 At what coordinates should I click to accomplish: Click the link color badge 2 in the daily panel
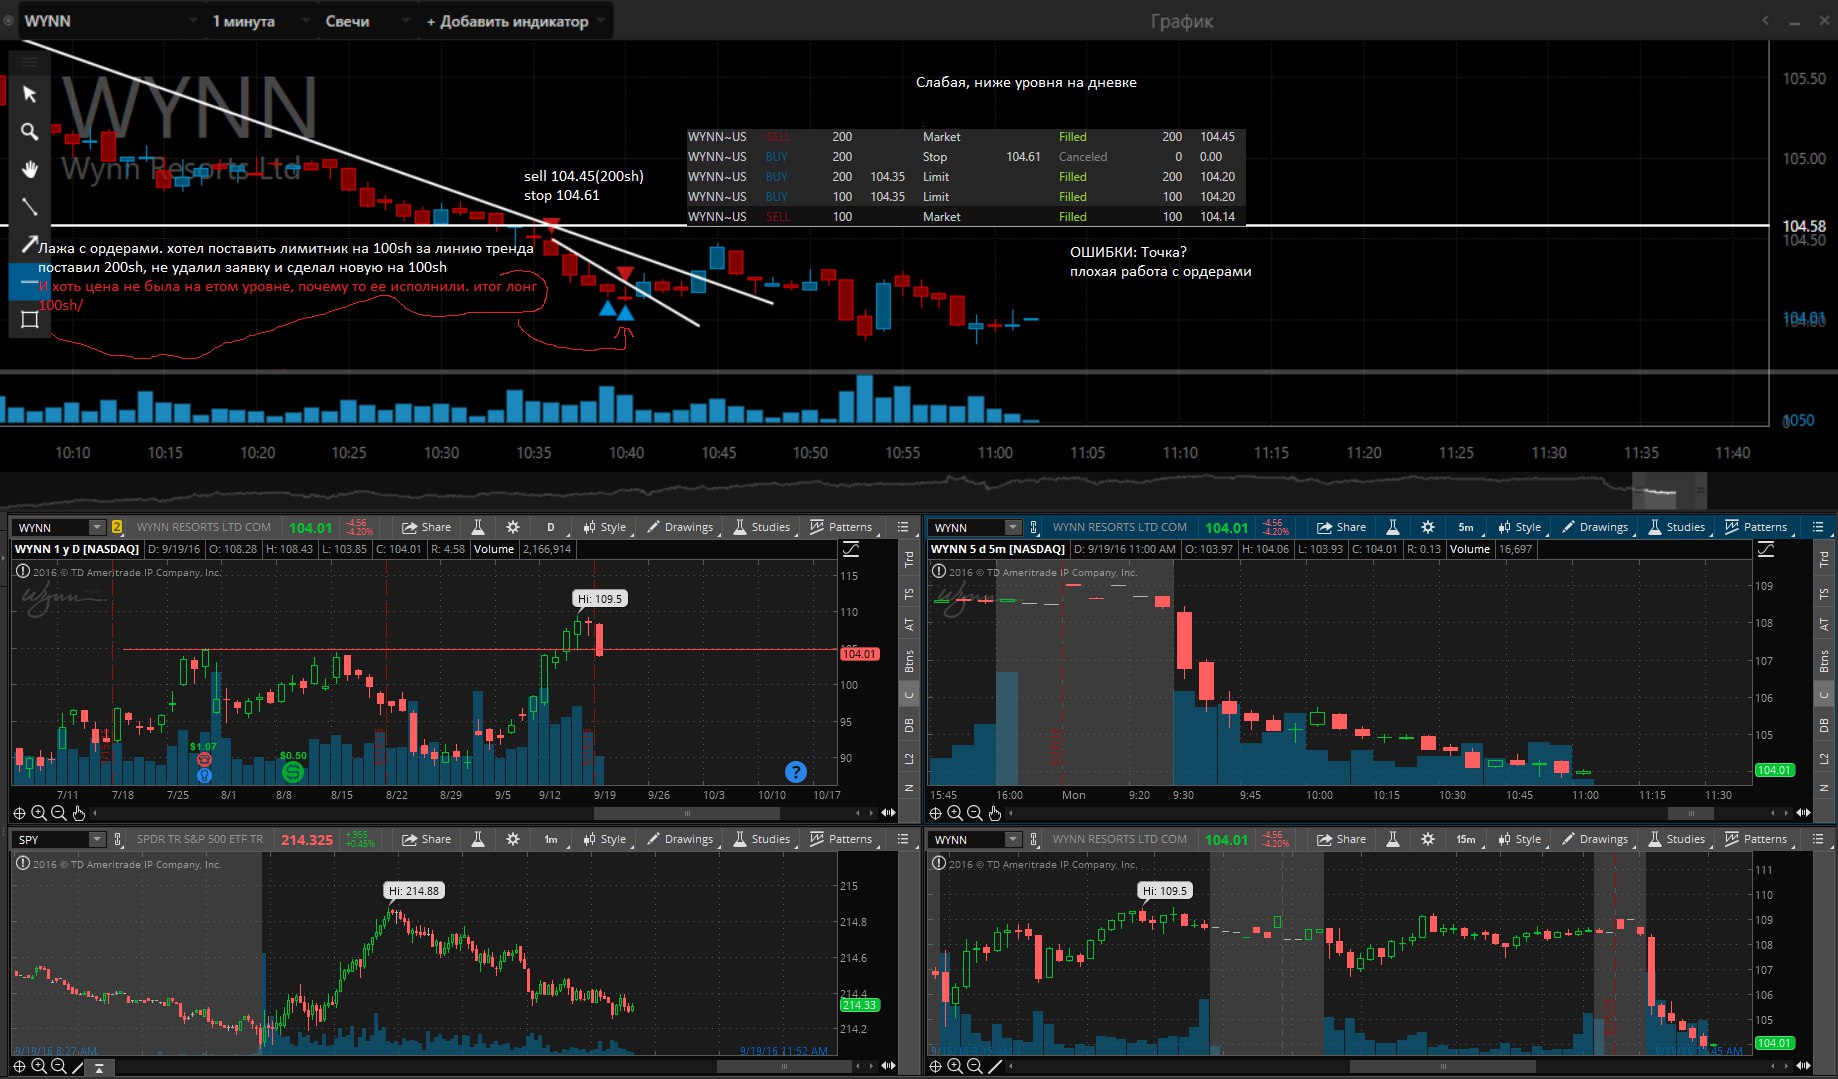pos(117,527)
